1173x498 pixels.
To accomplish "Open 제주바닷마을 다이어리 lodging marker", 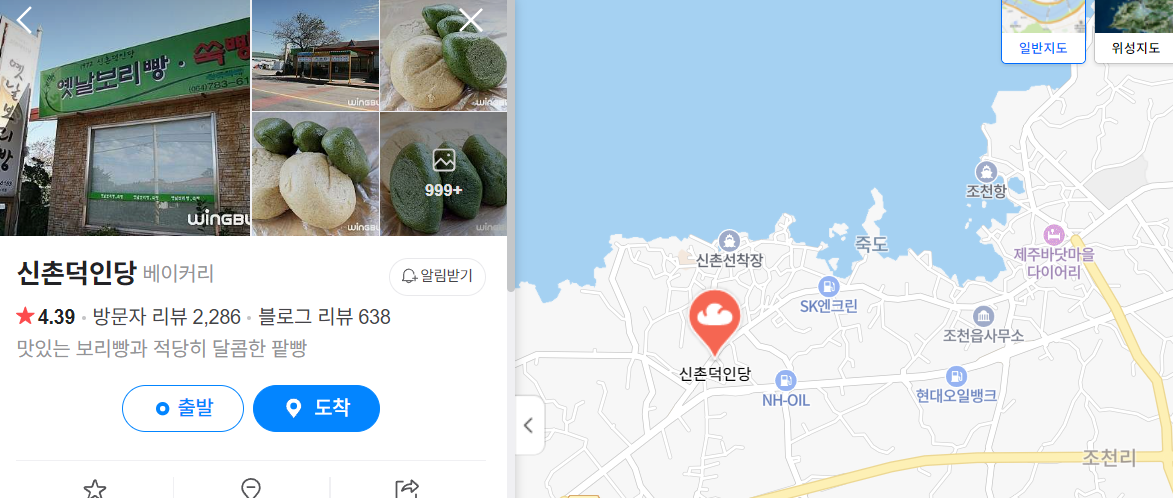I will [1054, 234].
